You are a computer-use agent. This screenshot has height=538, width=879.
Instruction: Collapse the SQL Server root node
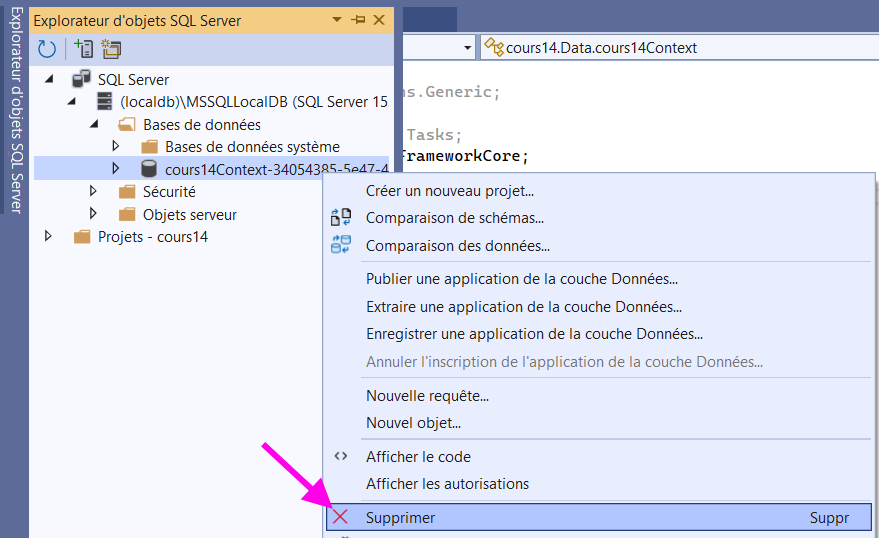pyautogui.click(x=49, y=79)
